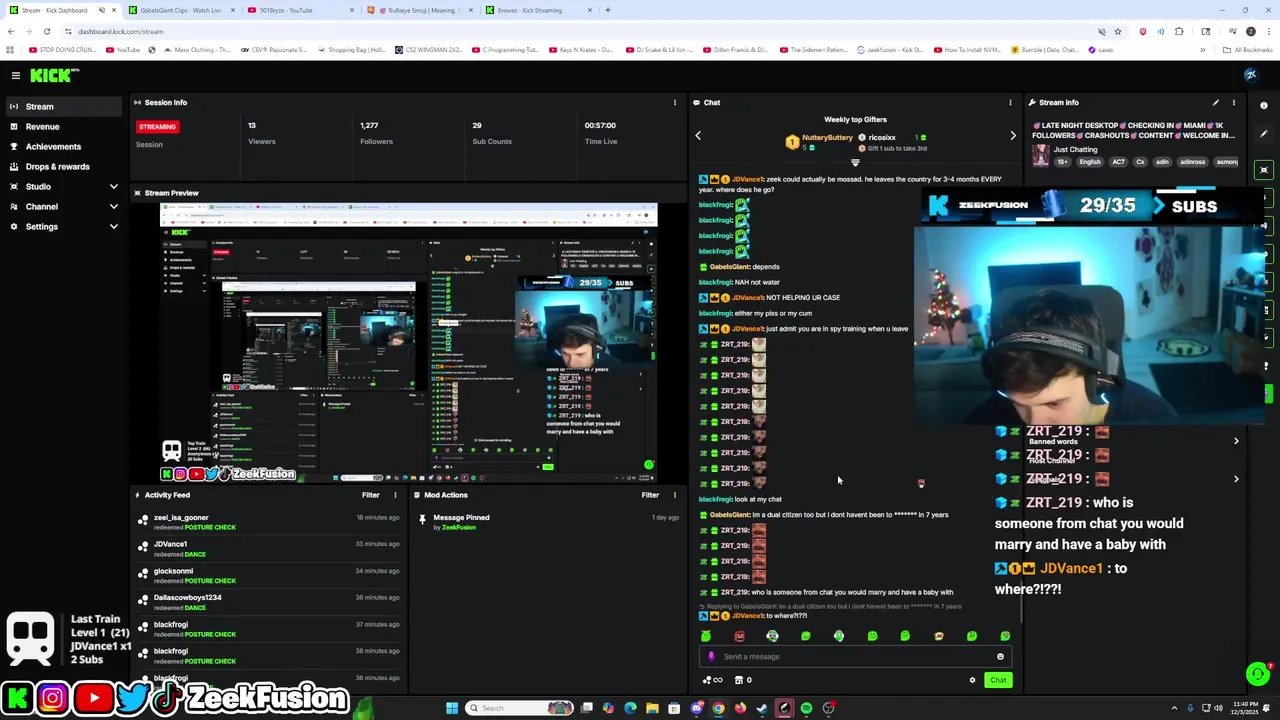Open the Kick sidebar hamburger menu
The height and width of the screenshot is (720, 1280).
click(15, 75)
